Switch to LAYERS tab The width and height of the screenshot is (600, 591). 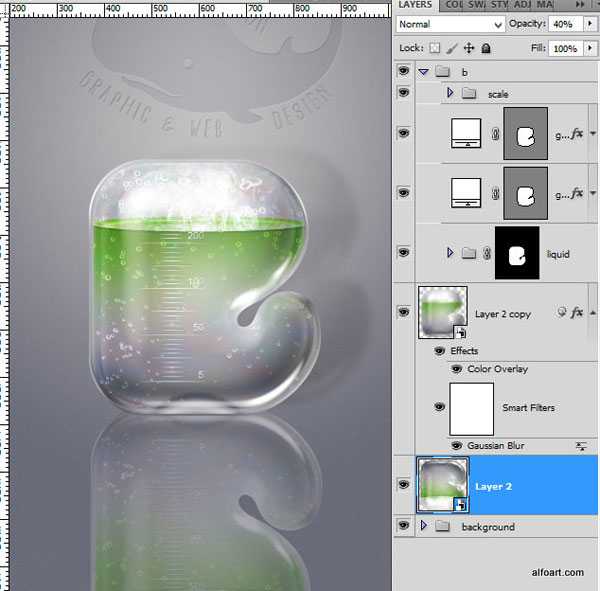(x=416, y=5)
